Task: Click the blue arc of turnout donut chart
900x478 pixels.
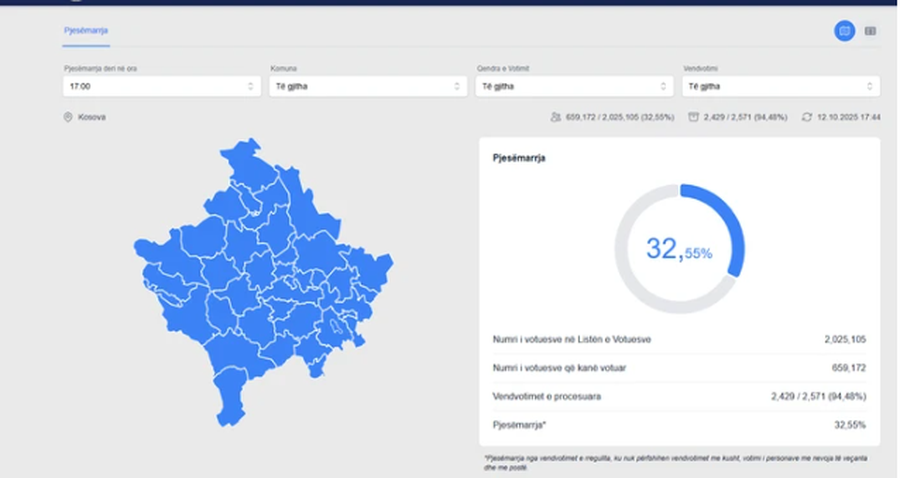Action: (737, 230)
